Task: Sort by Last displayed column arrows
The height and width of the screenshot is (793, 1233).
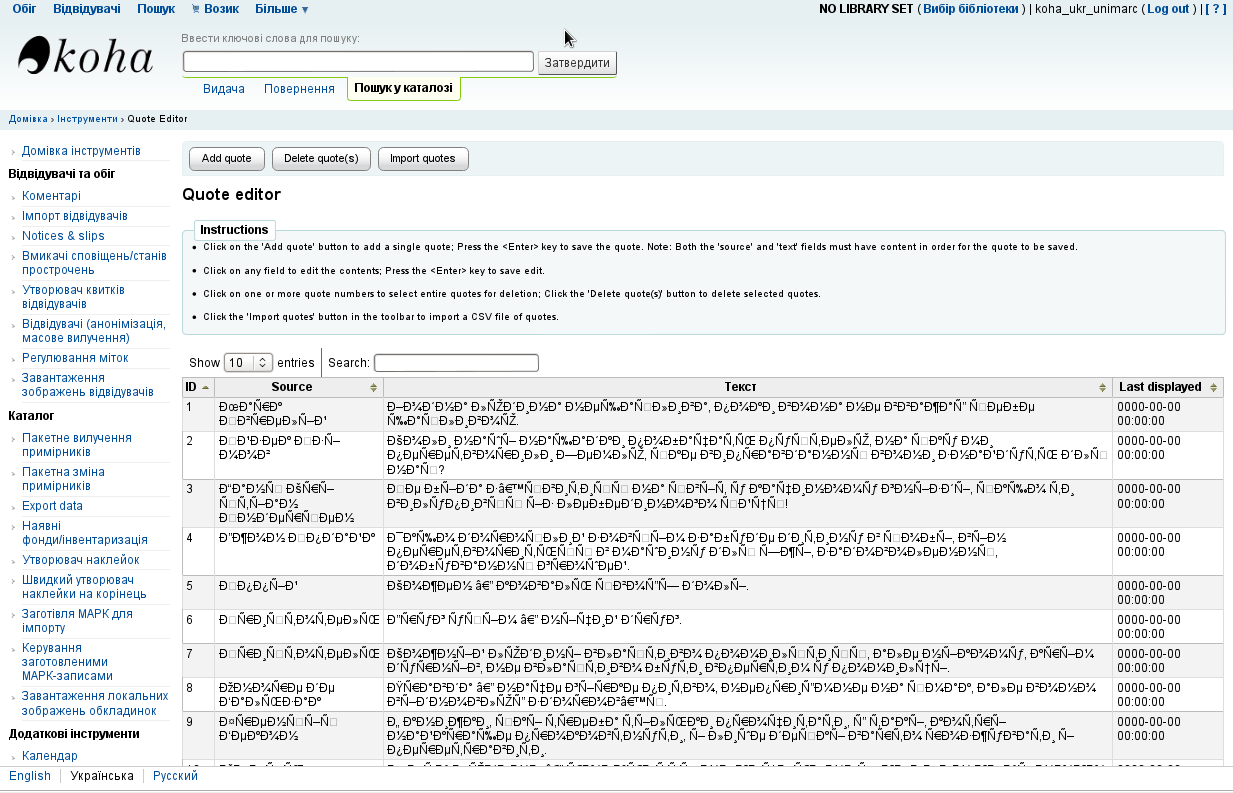Action: pos(1214,387)
